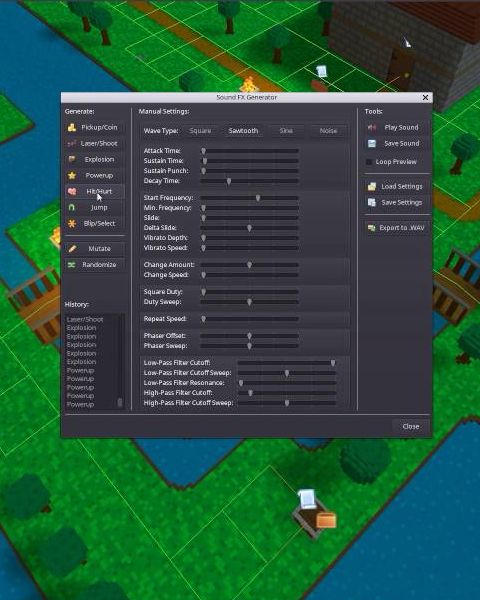Generate a Jump sound

[x=95, y=207]
